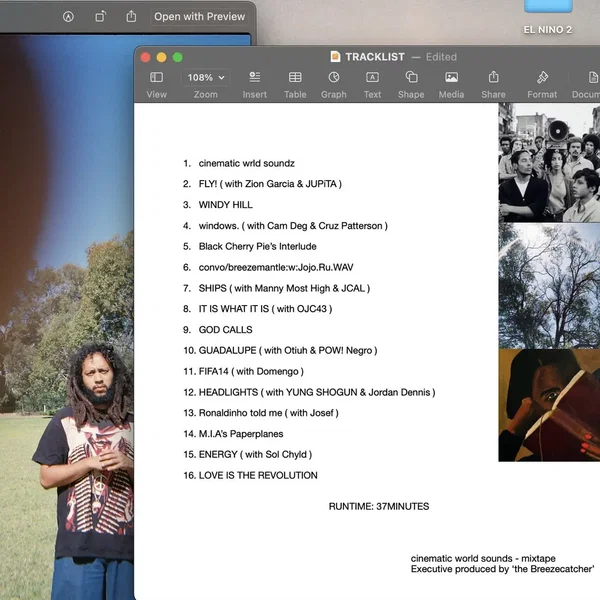
Task: Click the RUNTIME: 37MINUTES text
Action: pos(378,507)
